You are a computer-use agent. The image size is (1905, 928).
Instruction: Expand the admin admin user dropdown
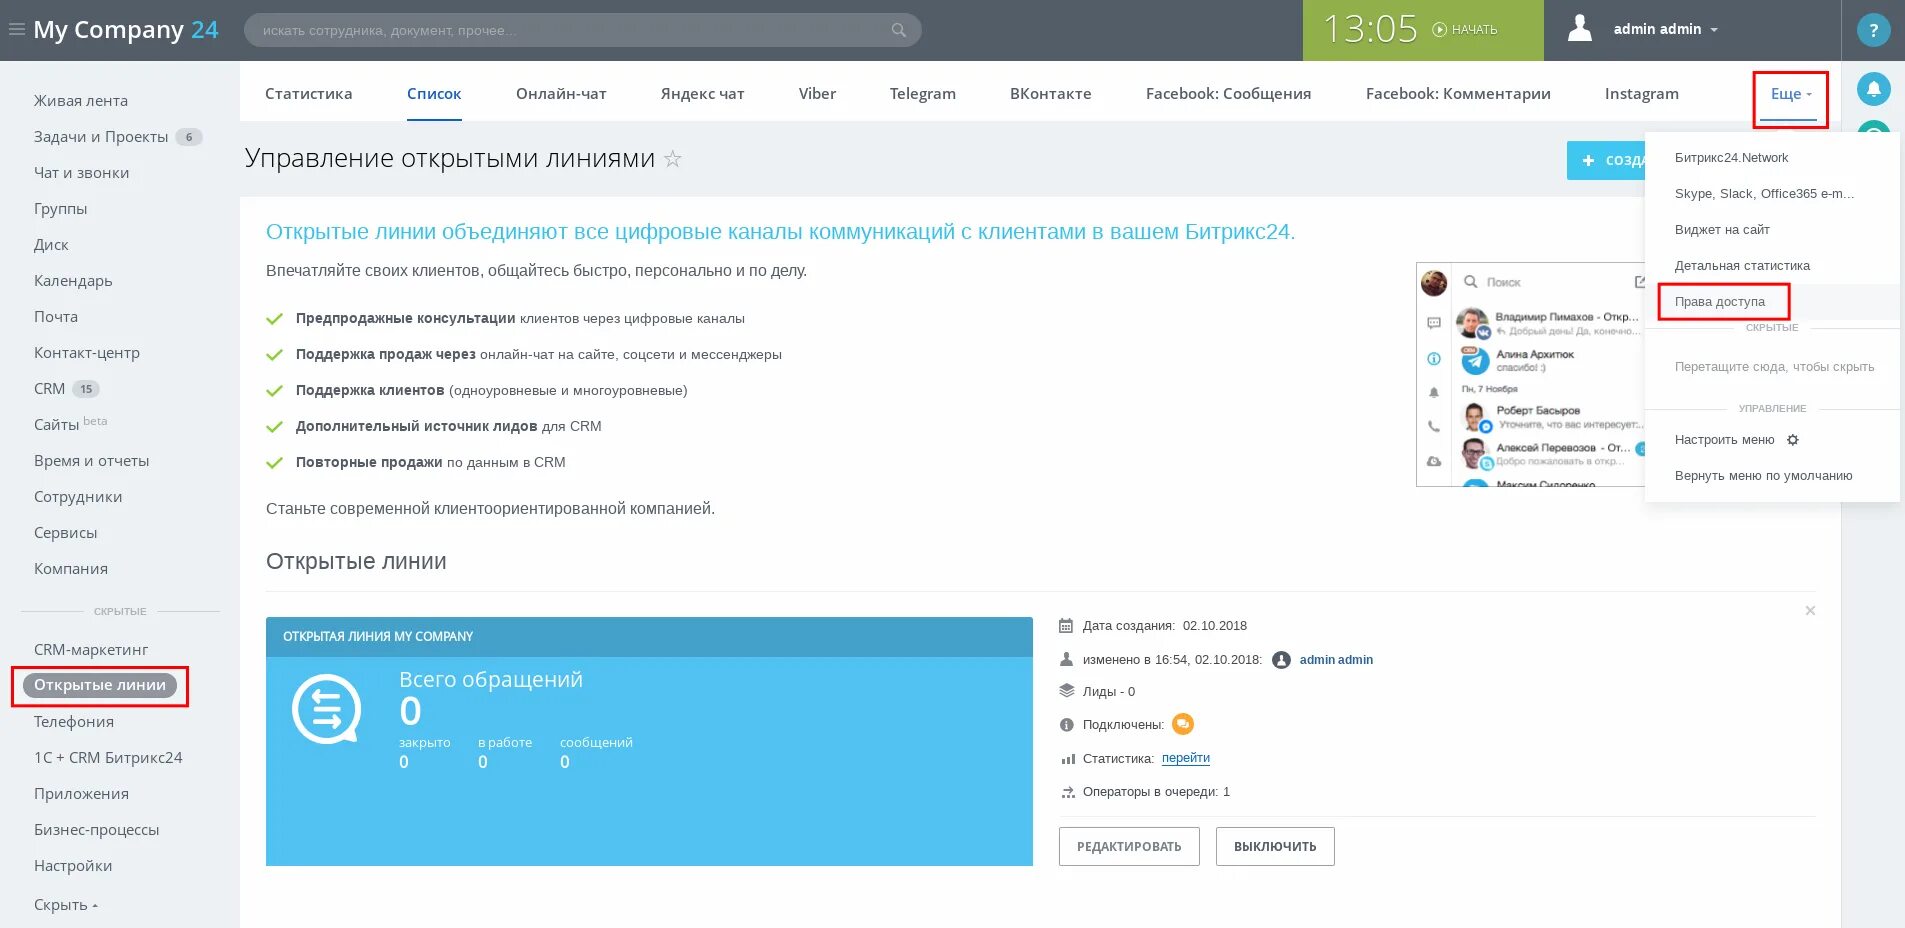click(x=1665, y=30)
